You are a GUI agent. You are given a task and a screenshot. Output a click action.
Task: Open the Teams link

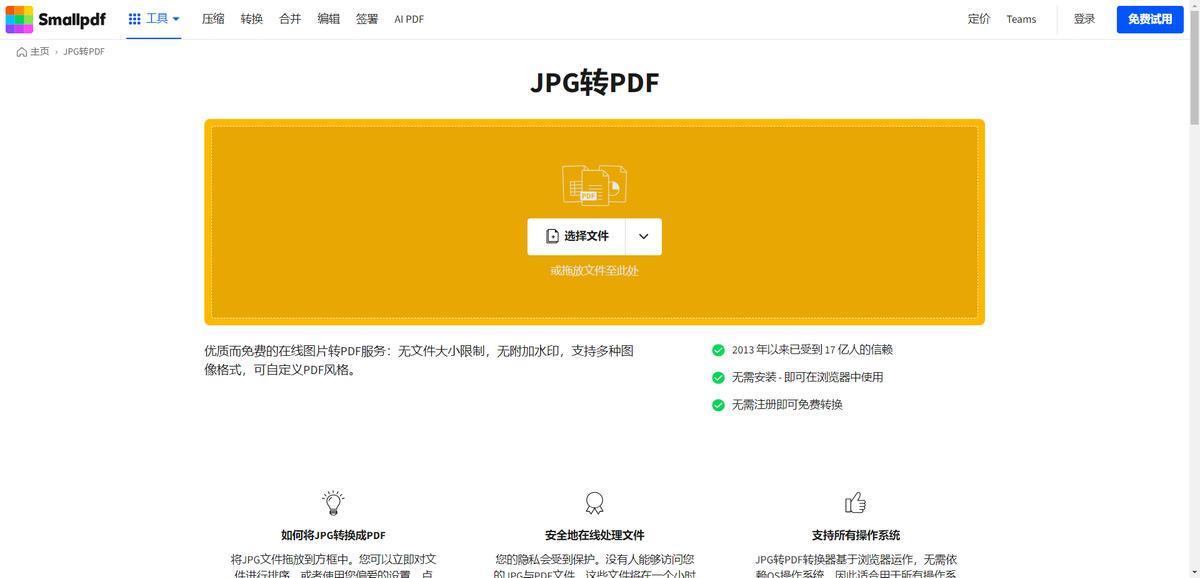pos(1021,19)
